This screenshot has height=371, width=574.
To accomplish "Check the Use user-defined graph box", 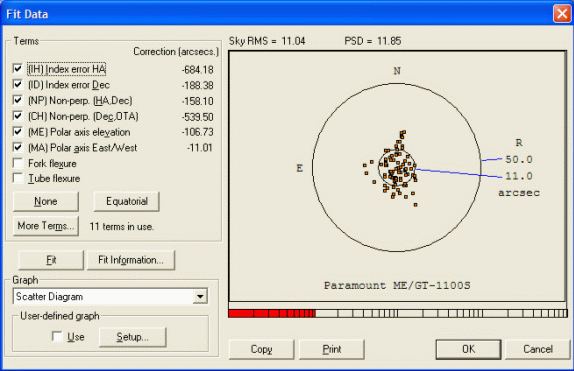I will pos(57,337).
